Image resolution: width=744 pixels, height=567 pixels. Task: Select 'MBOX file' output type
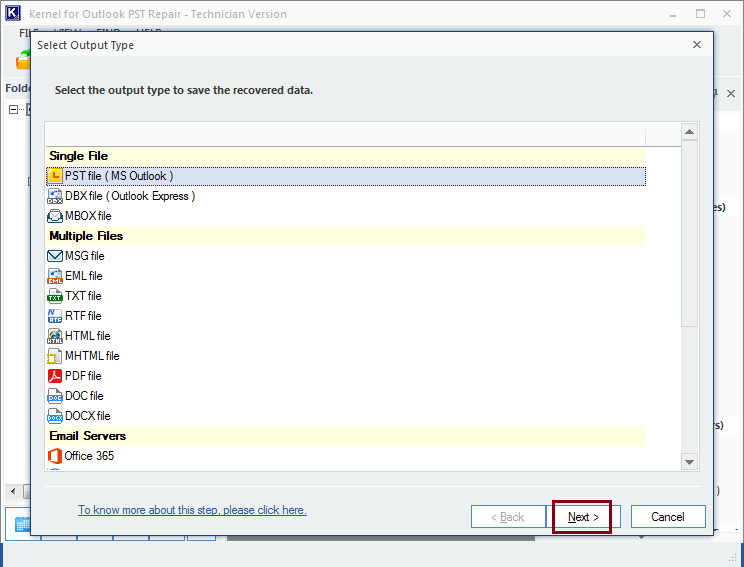tap(346, 216)
